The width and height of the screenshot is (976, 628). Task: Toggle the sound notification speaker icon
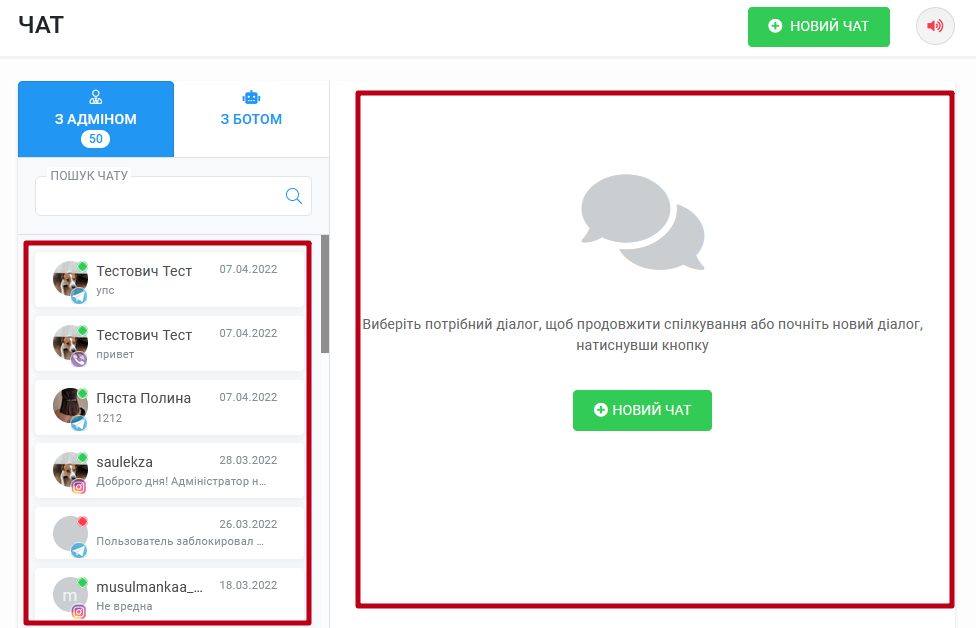click(x=935, y=26)
